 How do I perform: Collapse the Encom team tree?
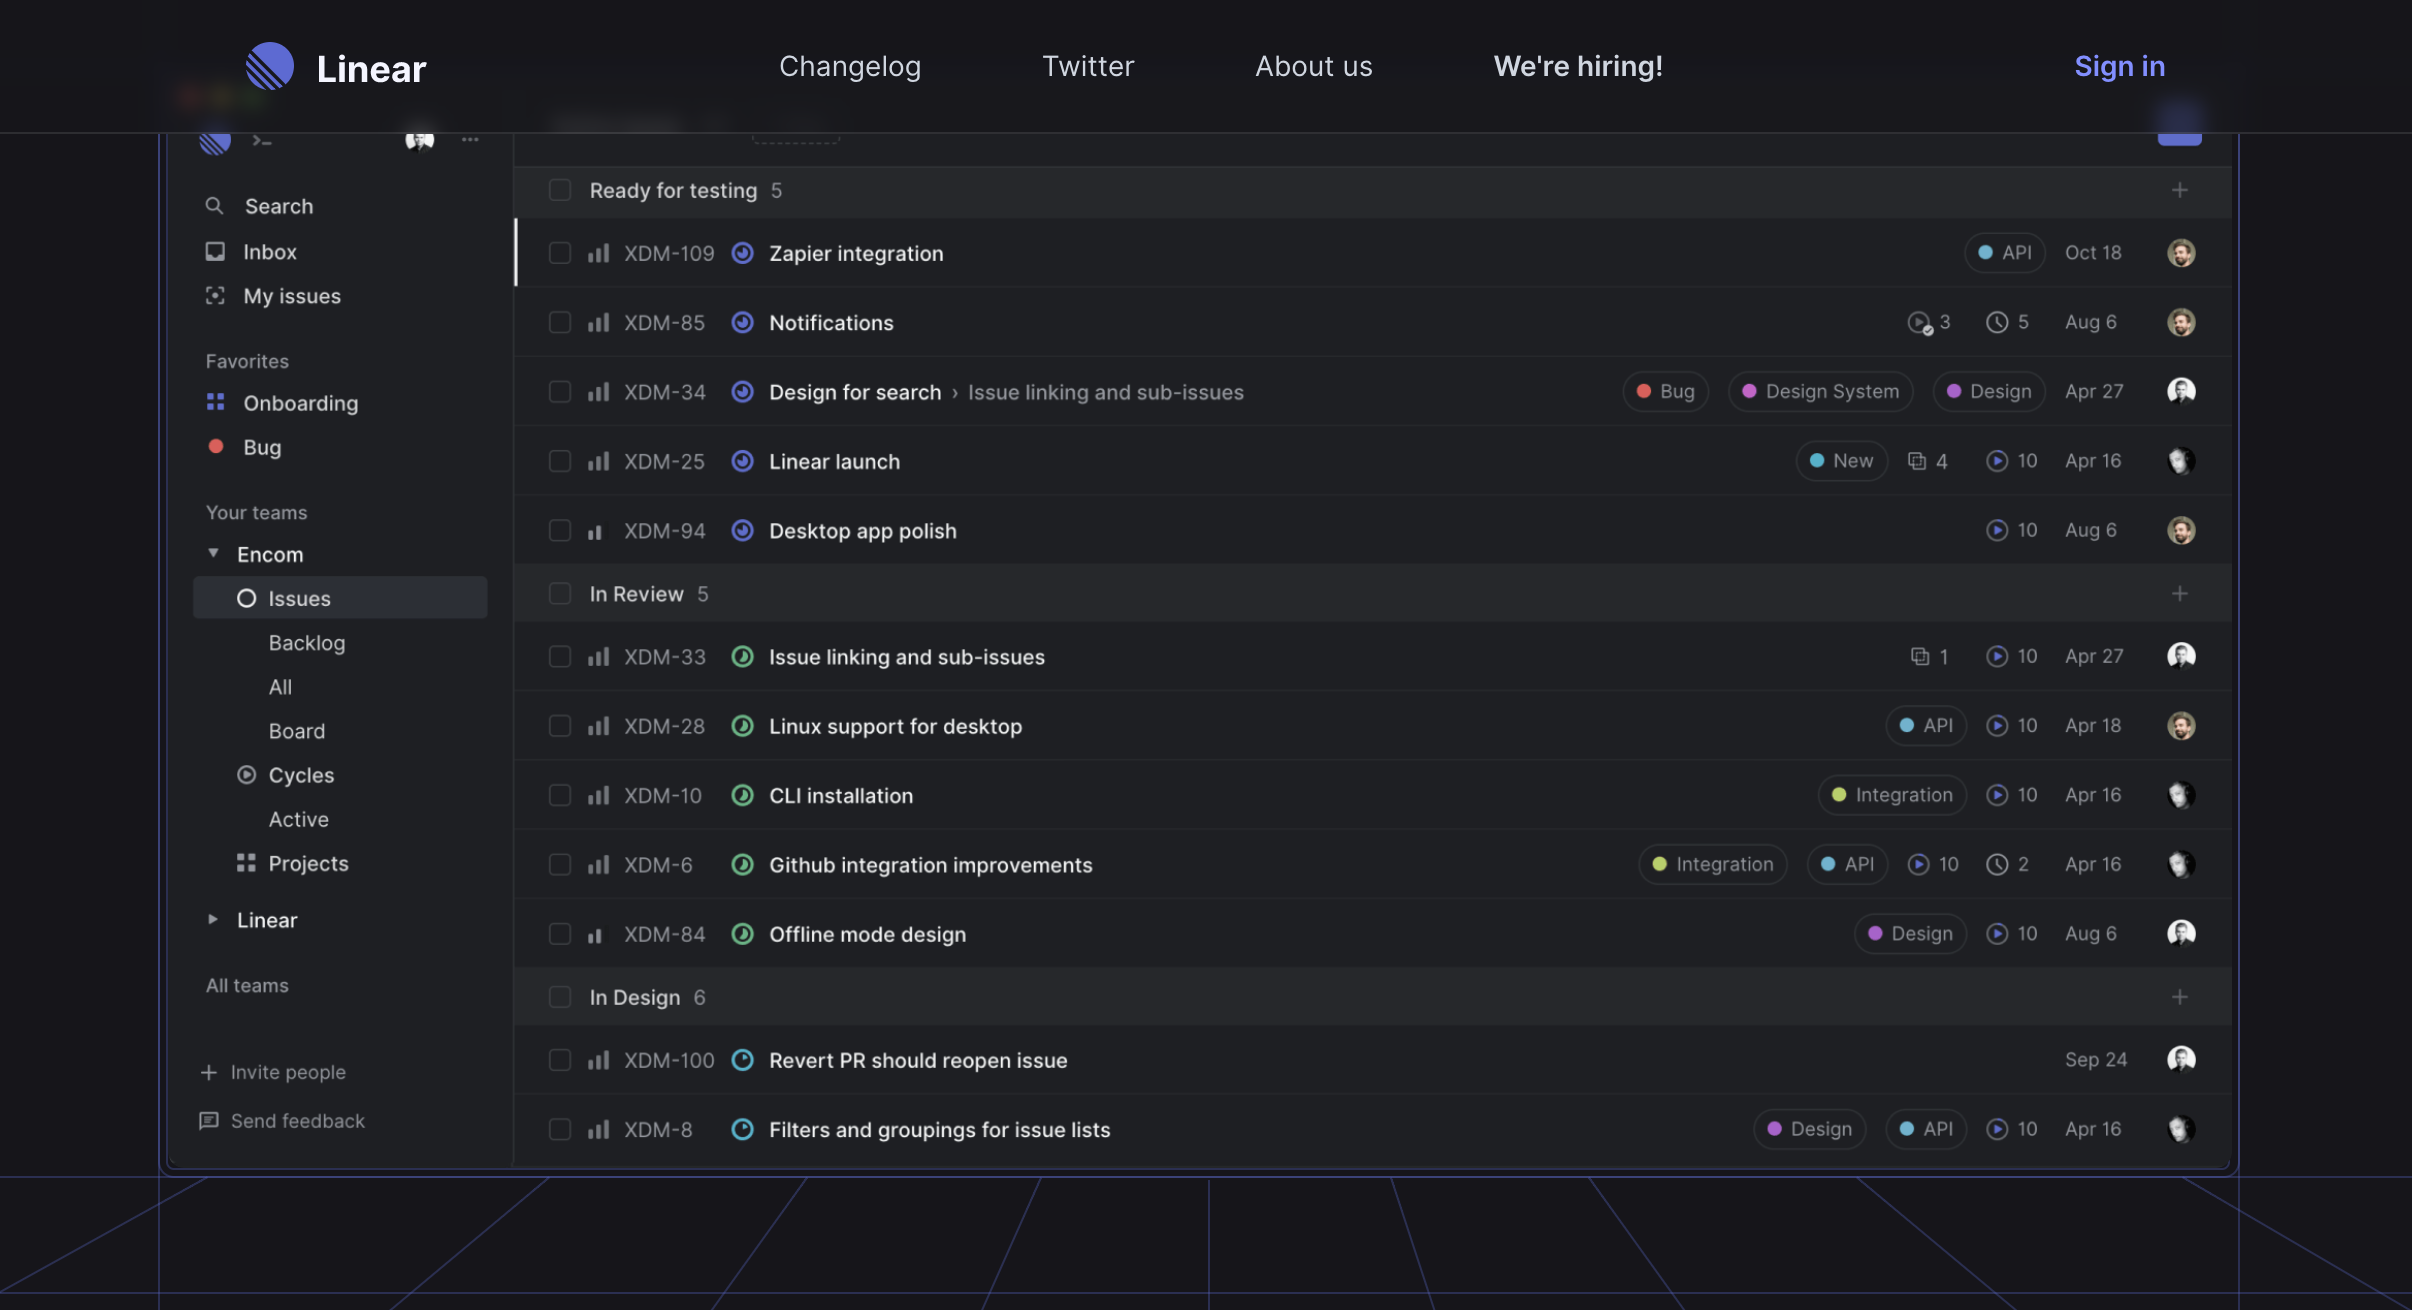pos(213,553)
